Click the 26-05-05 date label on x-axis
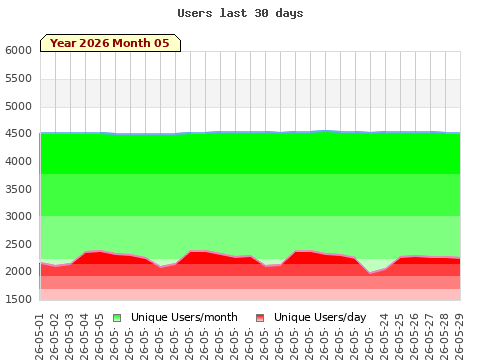The image size is (480, 360). (x=99, y=337)
